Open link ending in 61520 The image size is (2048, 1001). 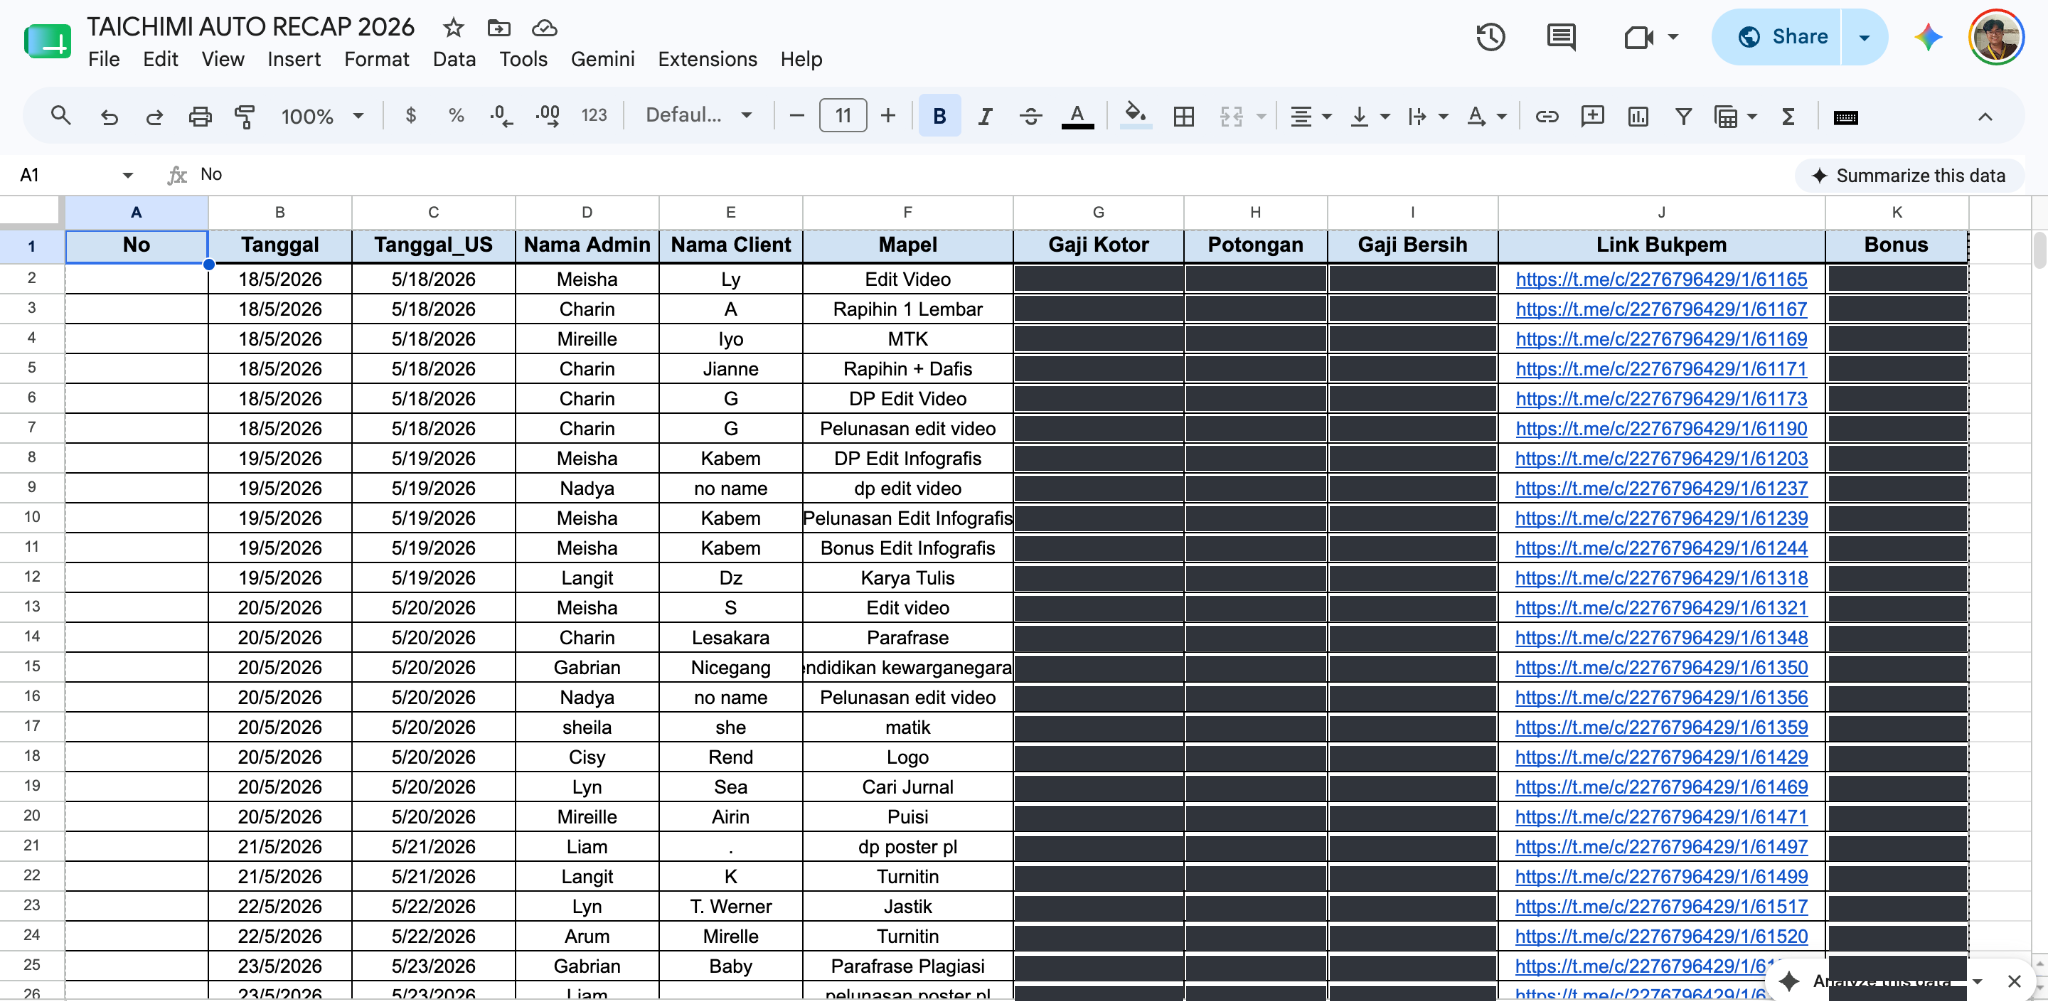tap(1661, 936)
